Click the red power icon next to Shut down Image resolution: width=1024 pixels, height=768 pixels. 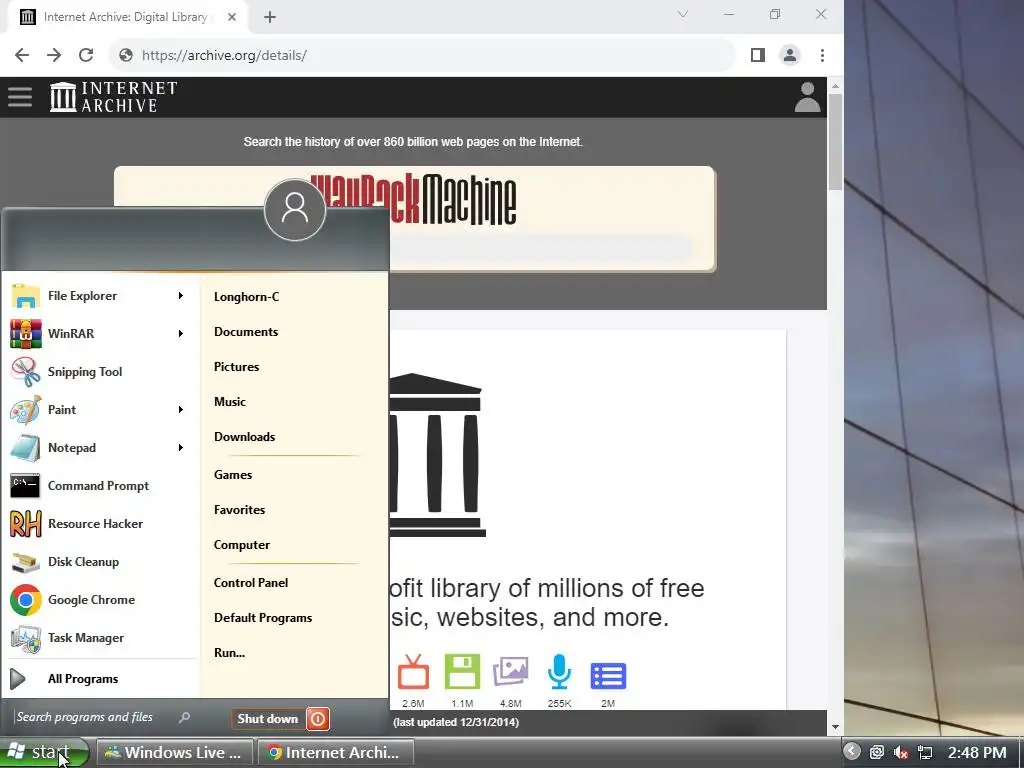click(318, 719)
